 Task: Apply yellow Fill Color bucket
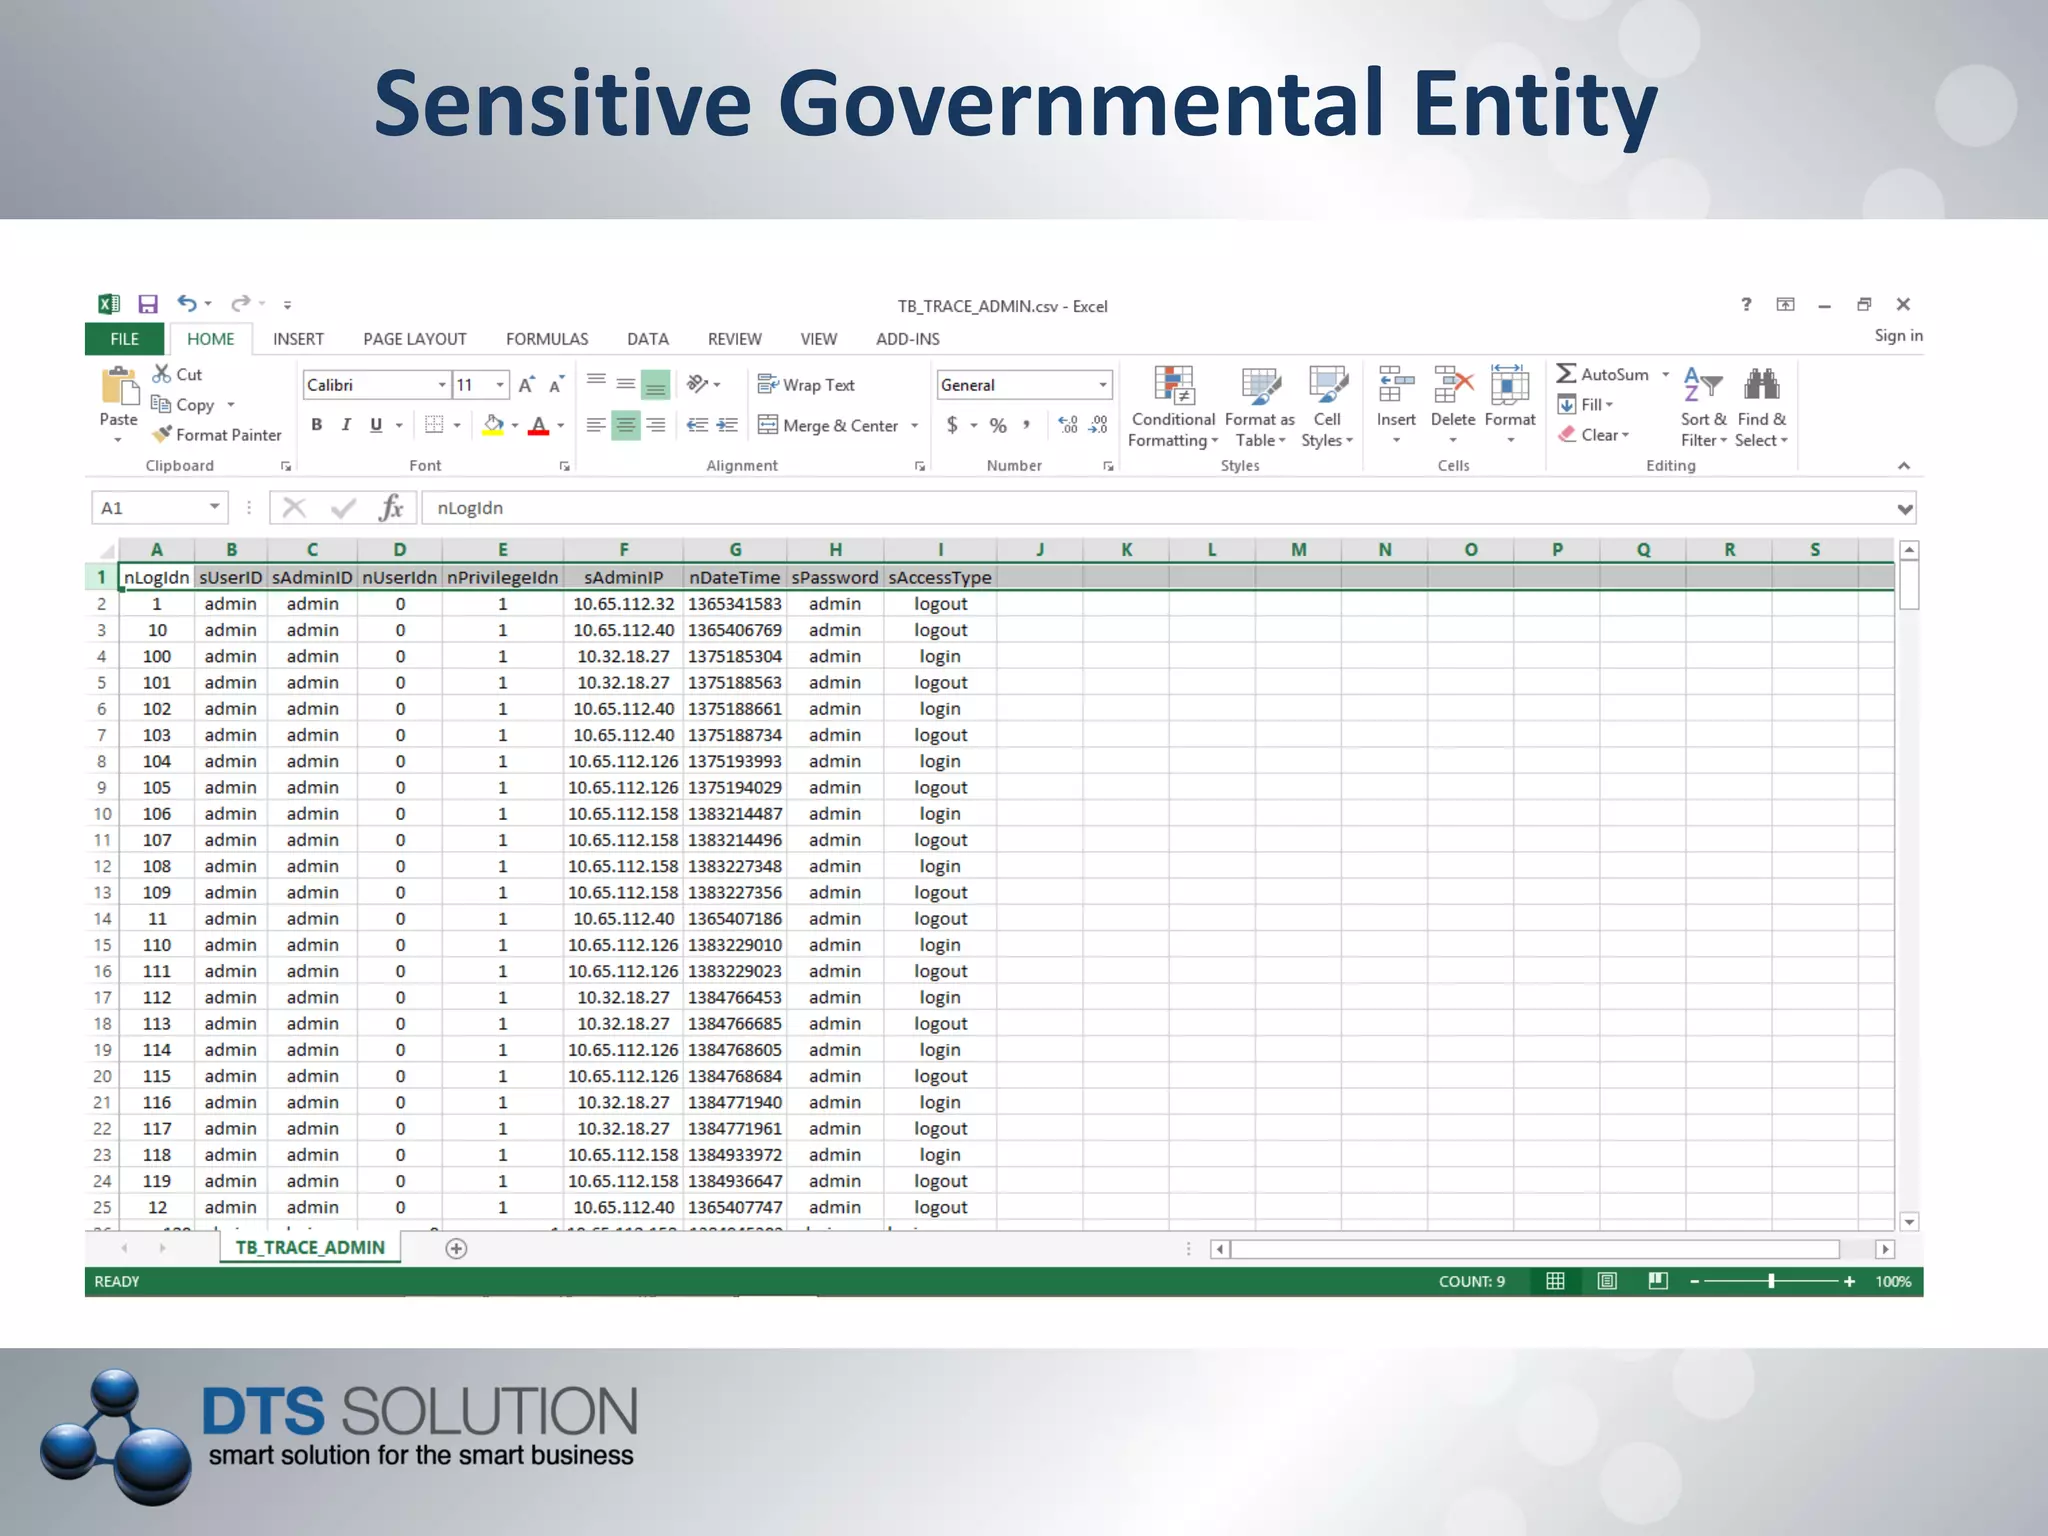click(493, 425)
